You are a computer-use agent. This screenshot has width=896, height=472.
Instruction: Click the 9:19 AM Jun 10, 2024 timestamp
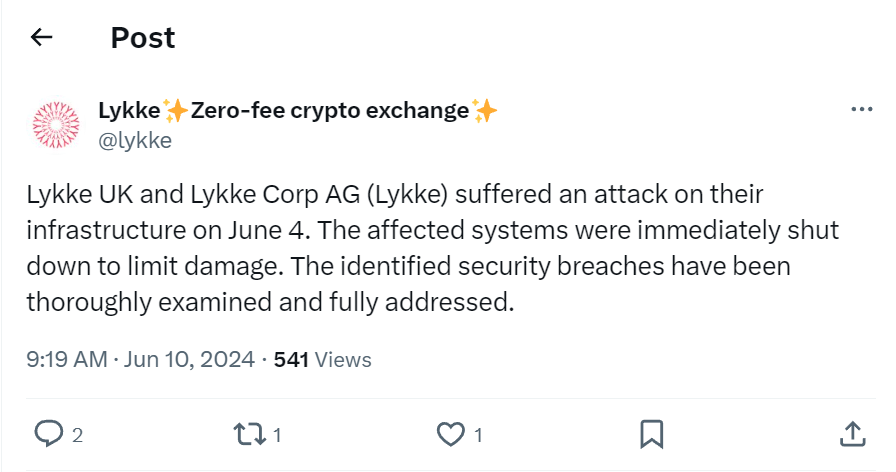pos(141,359)
